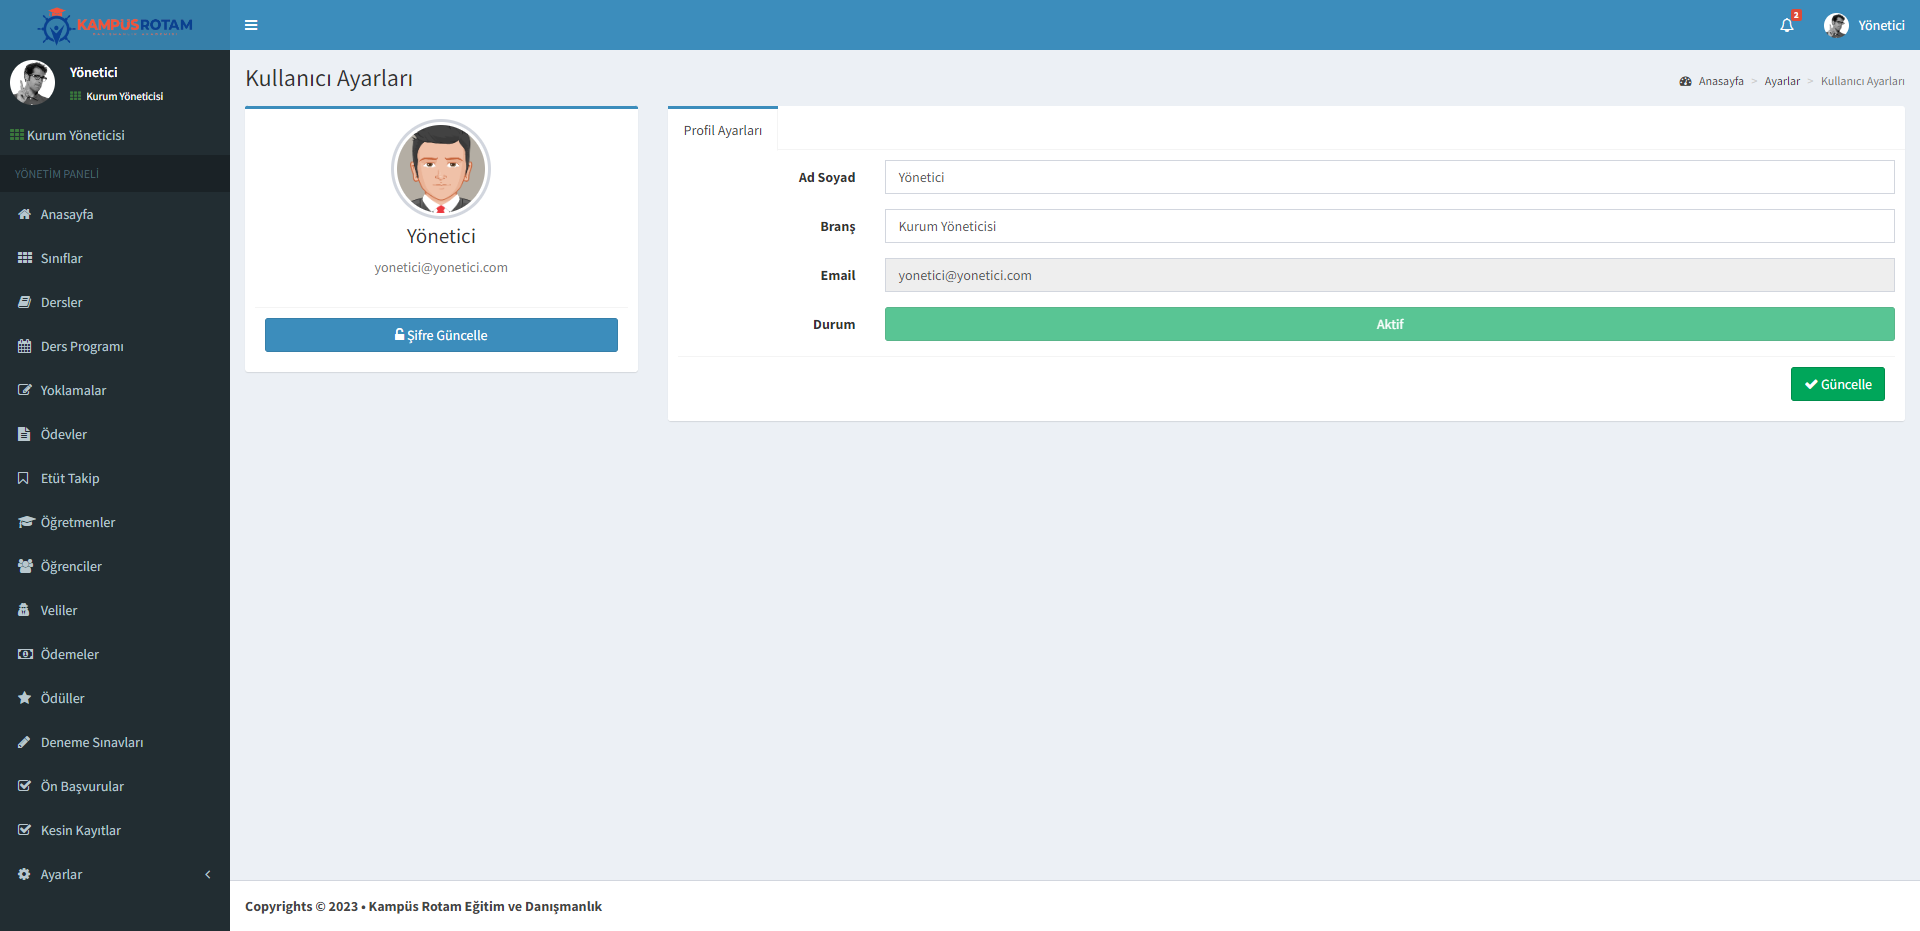The image size is (1920, 931).
Task: Click the large profile avatar picture
Action: tap(441, 169)
